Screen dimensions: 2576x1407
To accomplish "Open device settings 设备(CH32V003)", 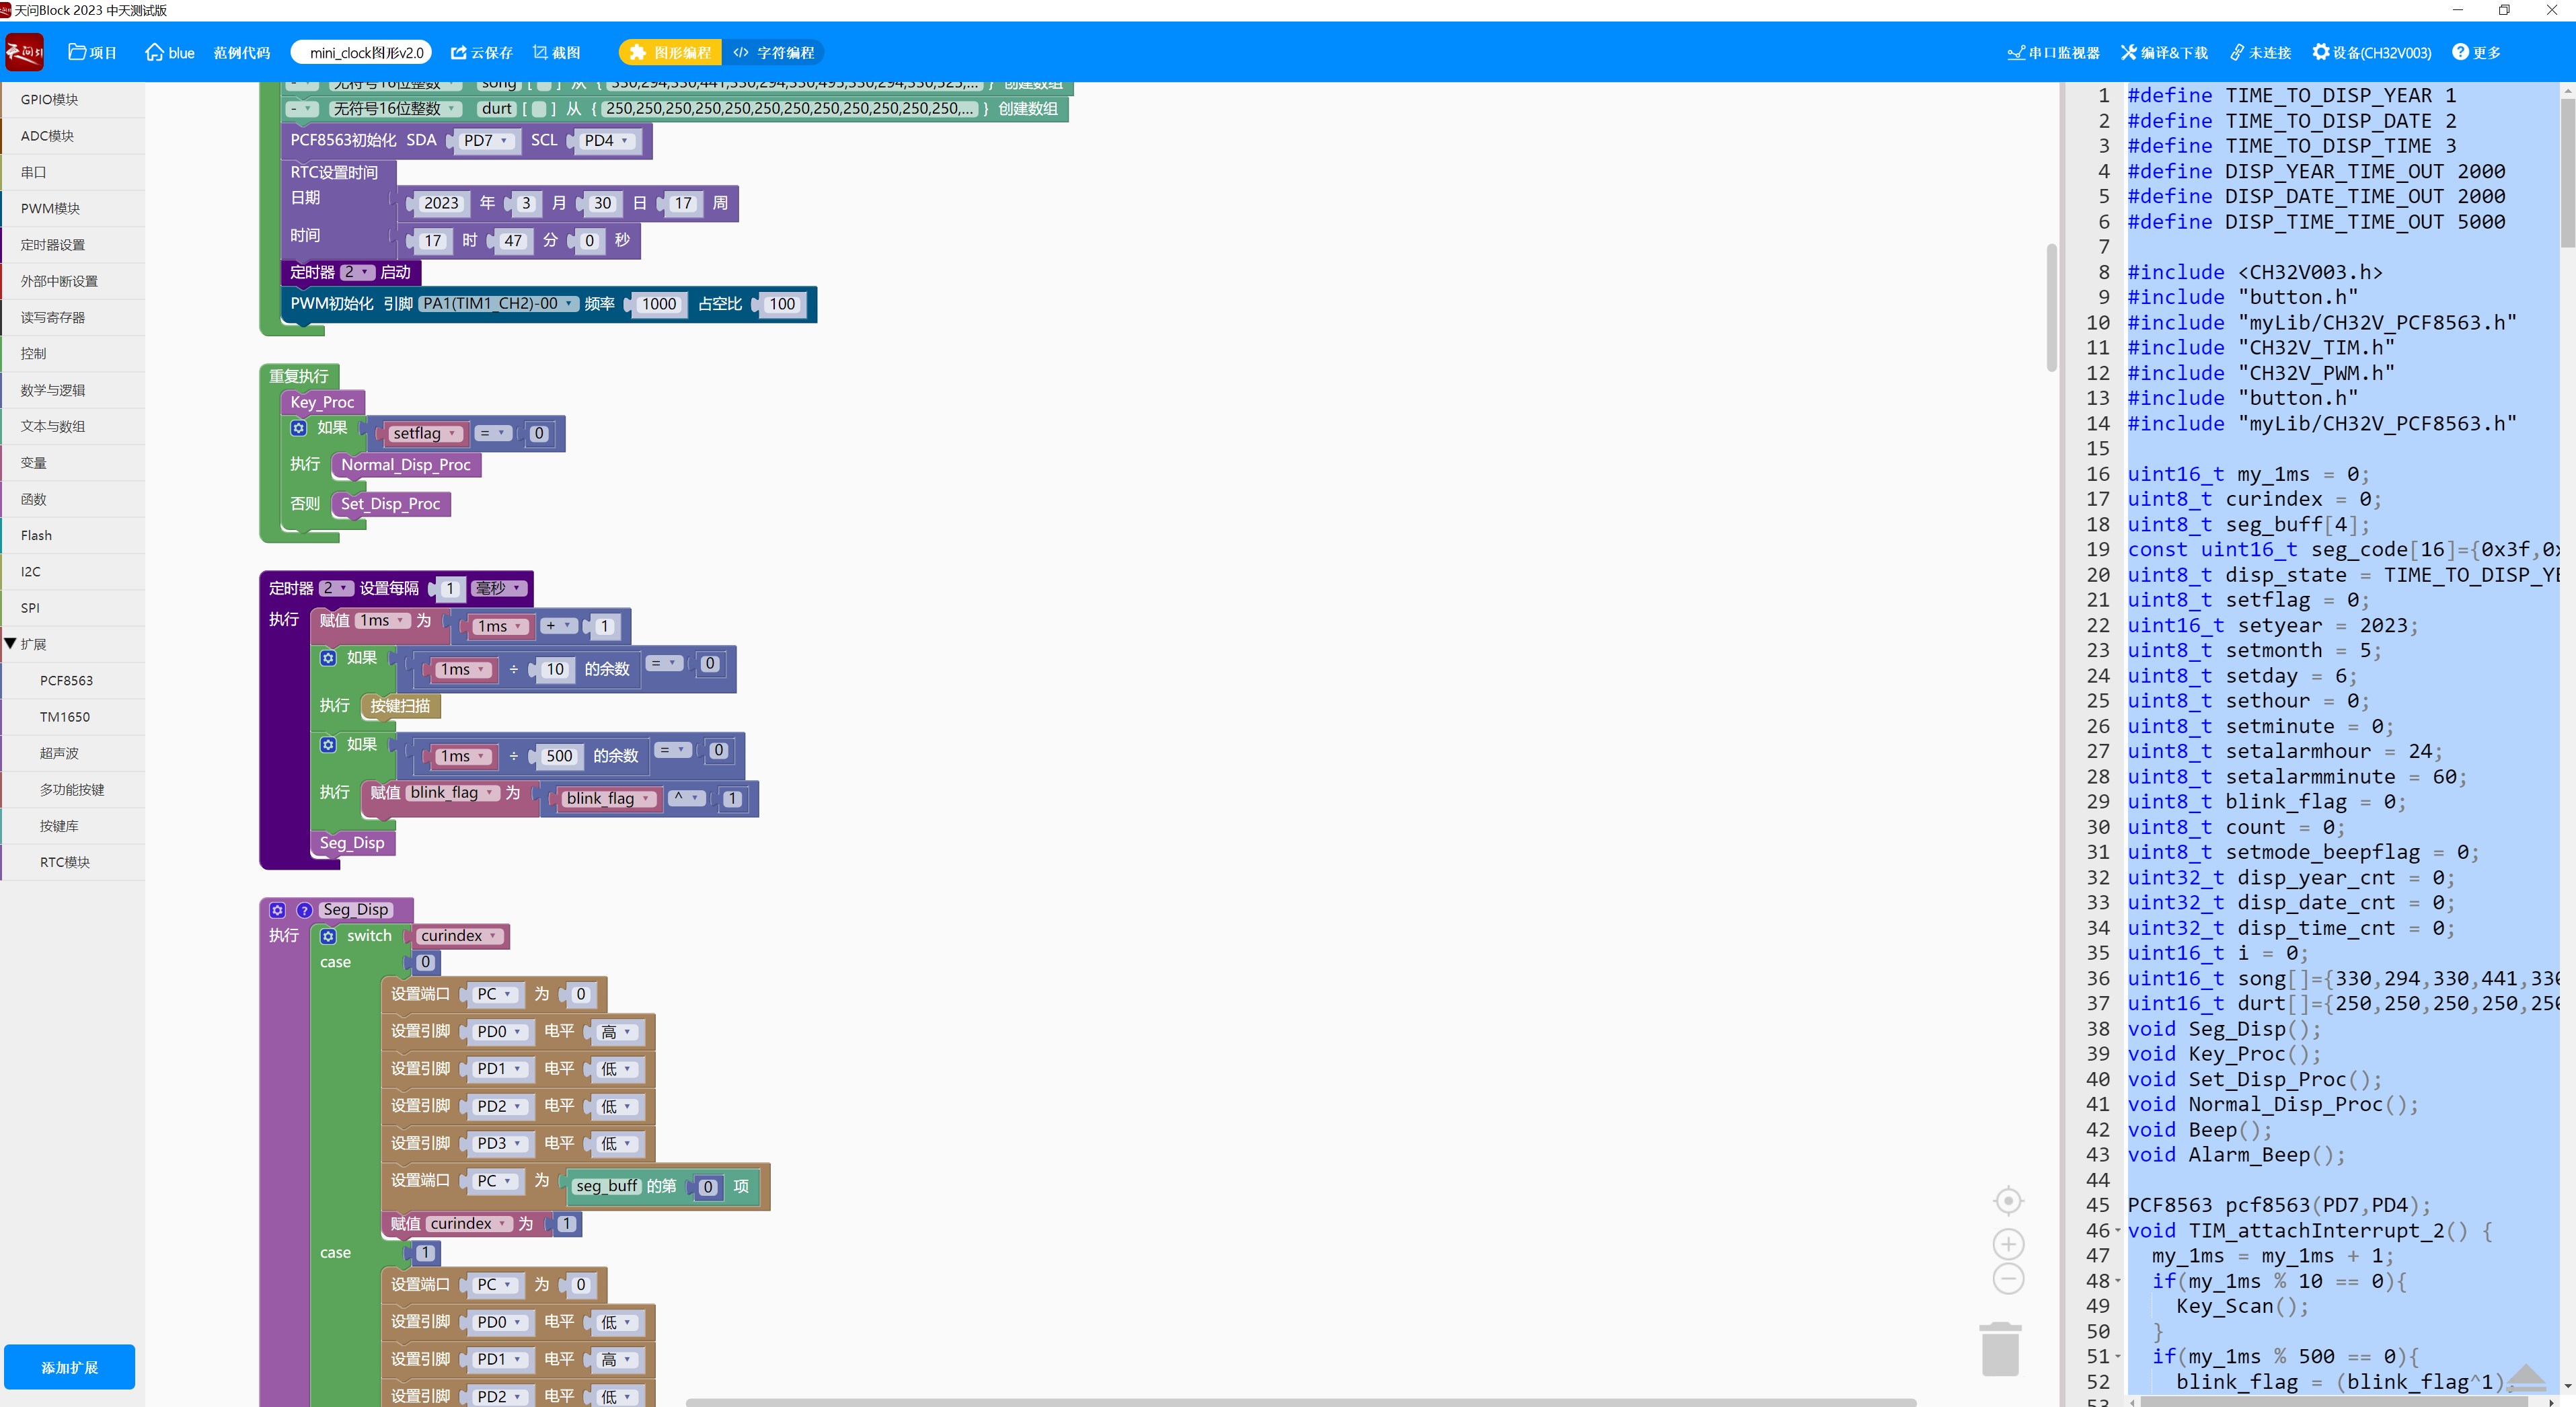I will (2371, 52).
